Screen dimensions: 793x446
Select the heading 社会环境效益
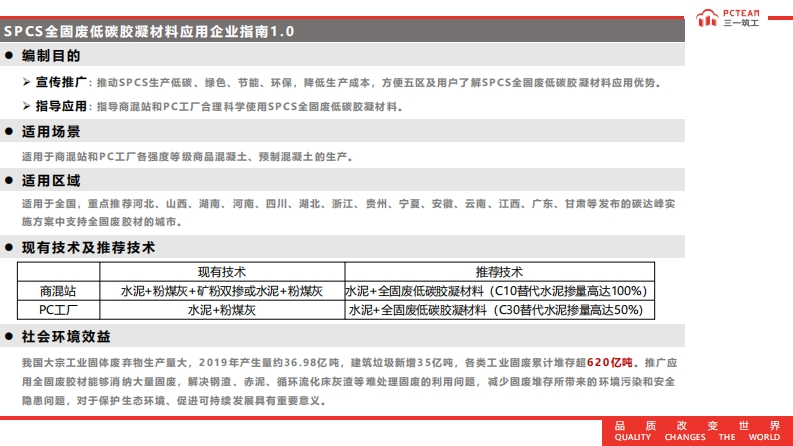pos(66,337)
